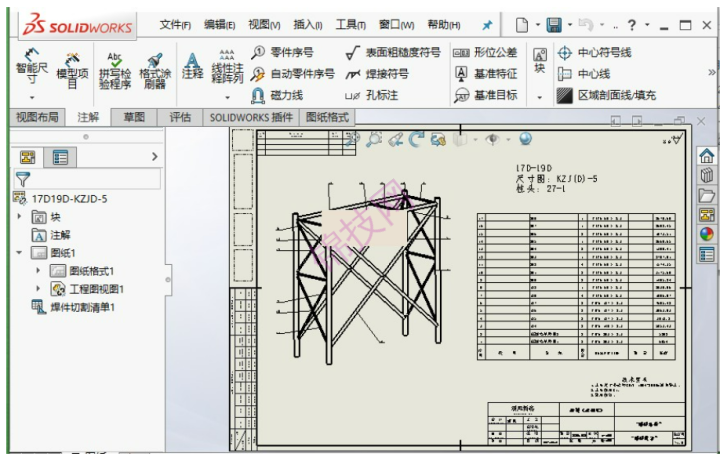This screenshot has width=720, height=457.
Task: Open the 工具(T) menu
Action: [x=350, y=25]
